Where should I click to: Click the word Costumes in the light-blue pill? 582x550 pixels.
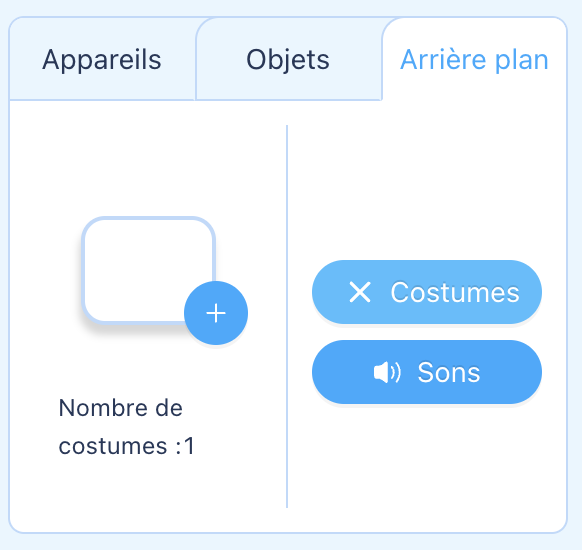[455, 292]
